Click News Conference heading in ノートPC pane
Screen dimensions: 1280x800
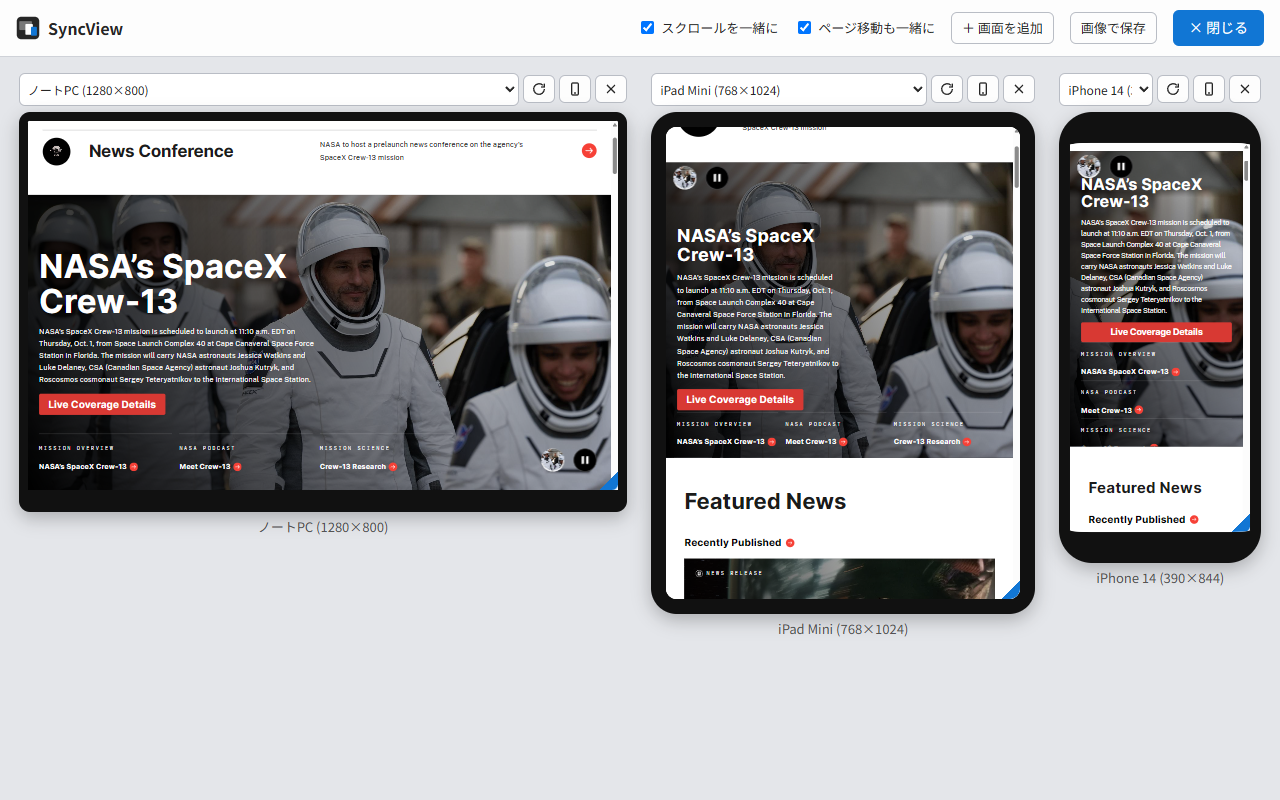(161, 151)
